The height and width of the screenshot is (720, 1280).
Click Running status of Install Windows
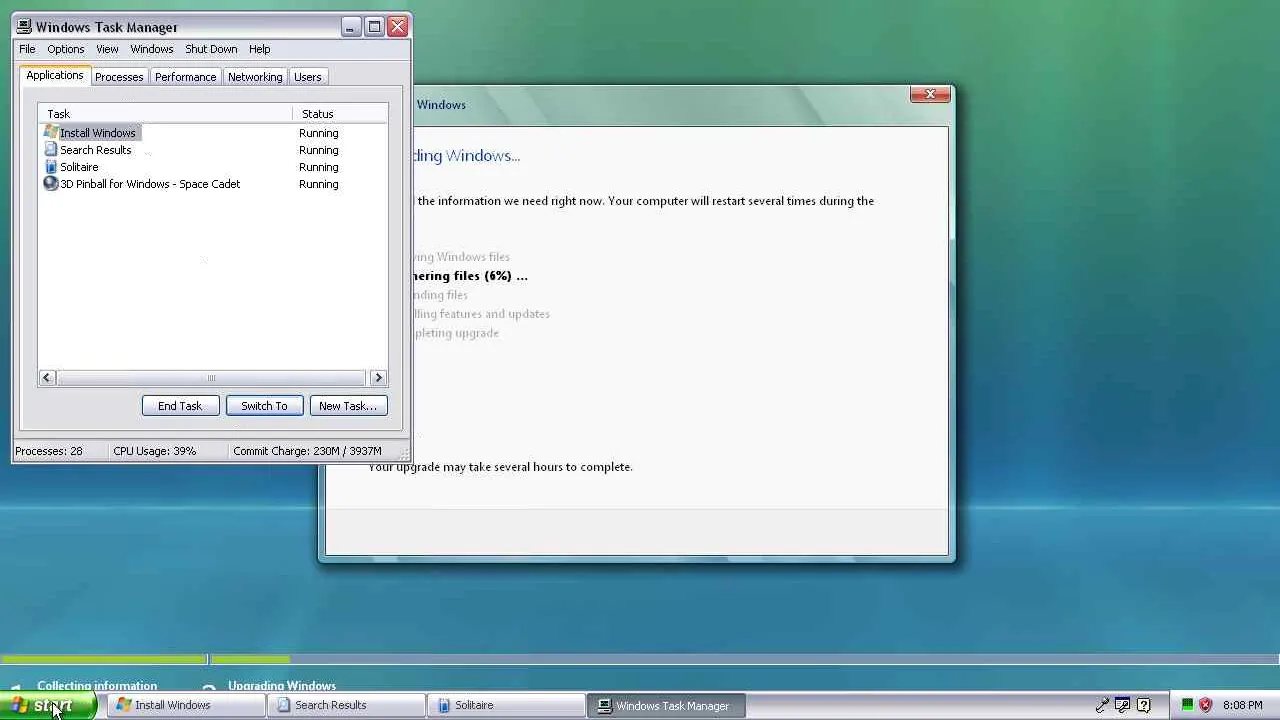click(x=318, y=133)
